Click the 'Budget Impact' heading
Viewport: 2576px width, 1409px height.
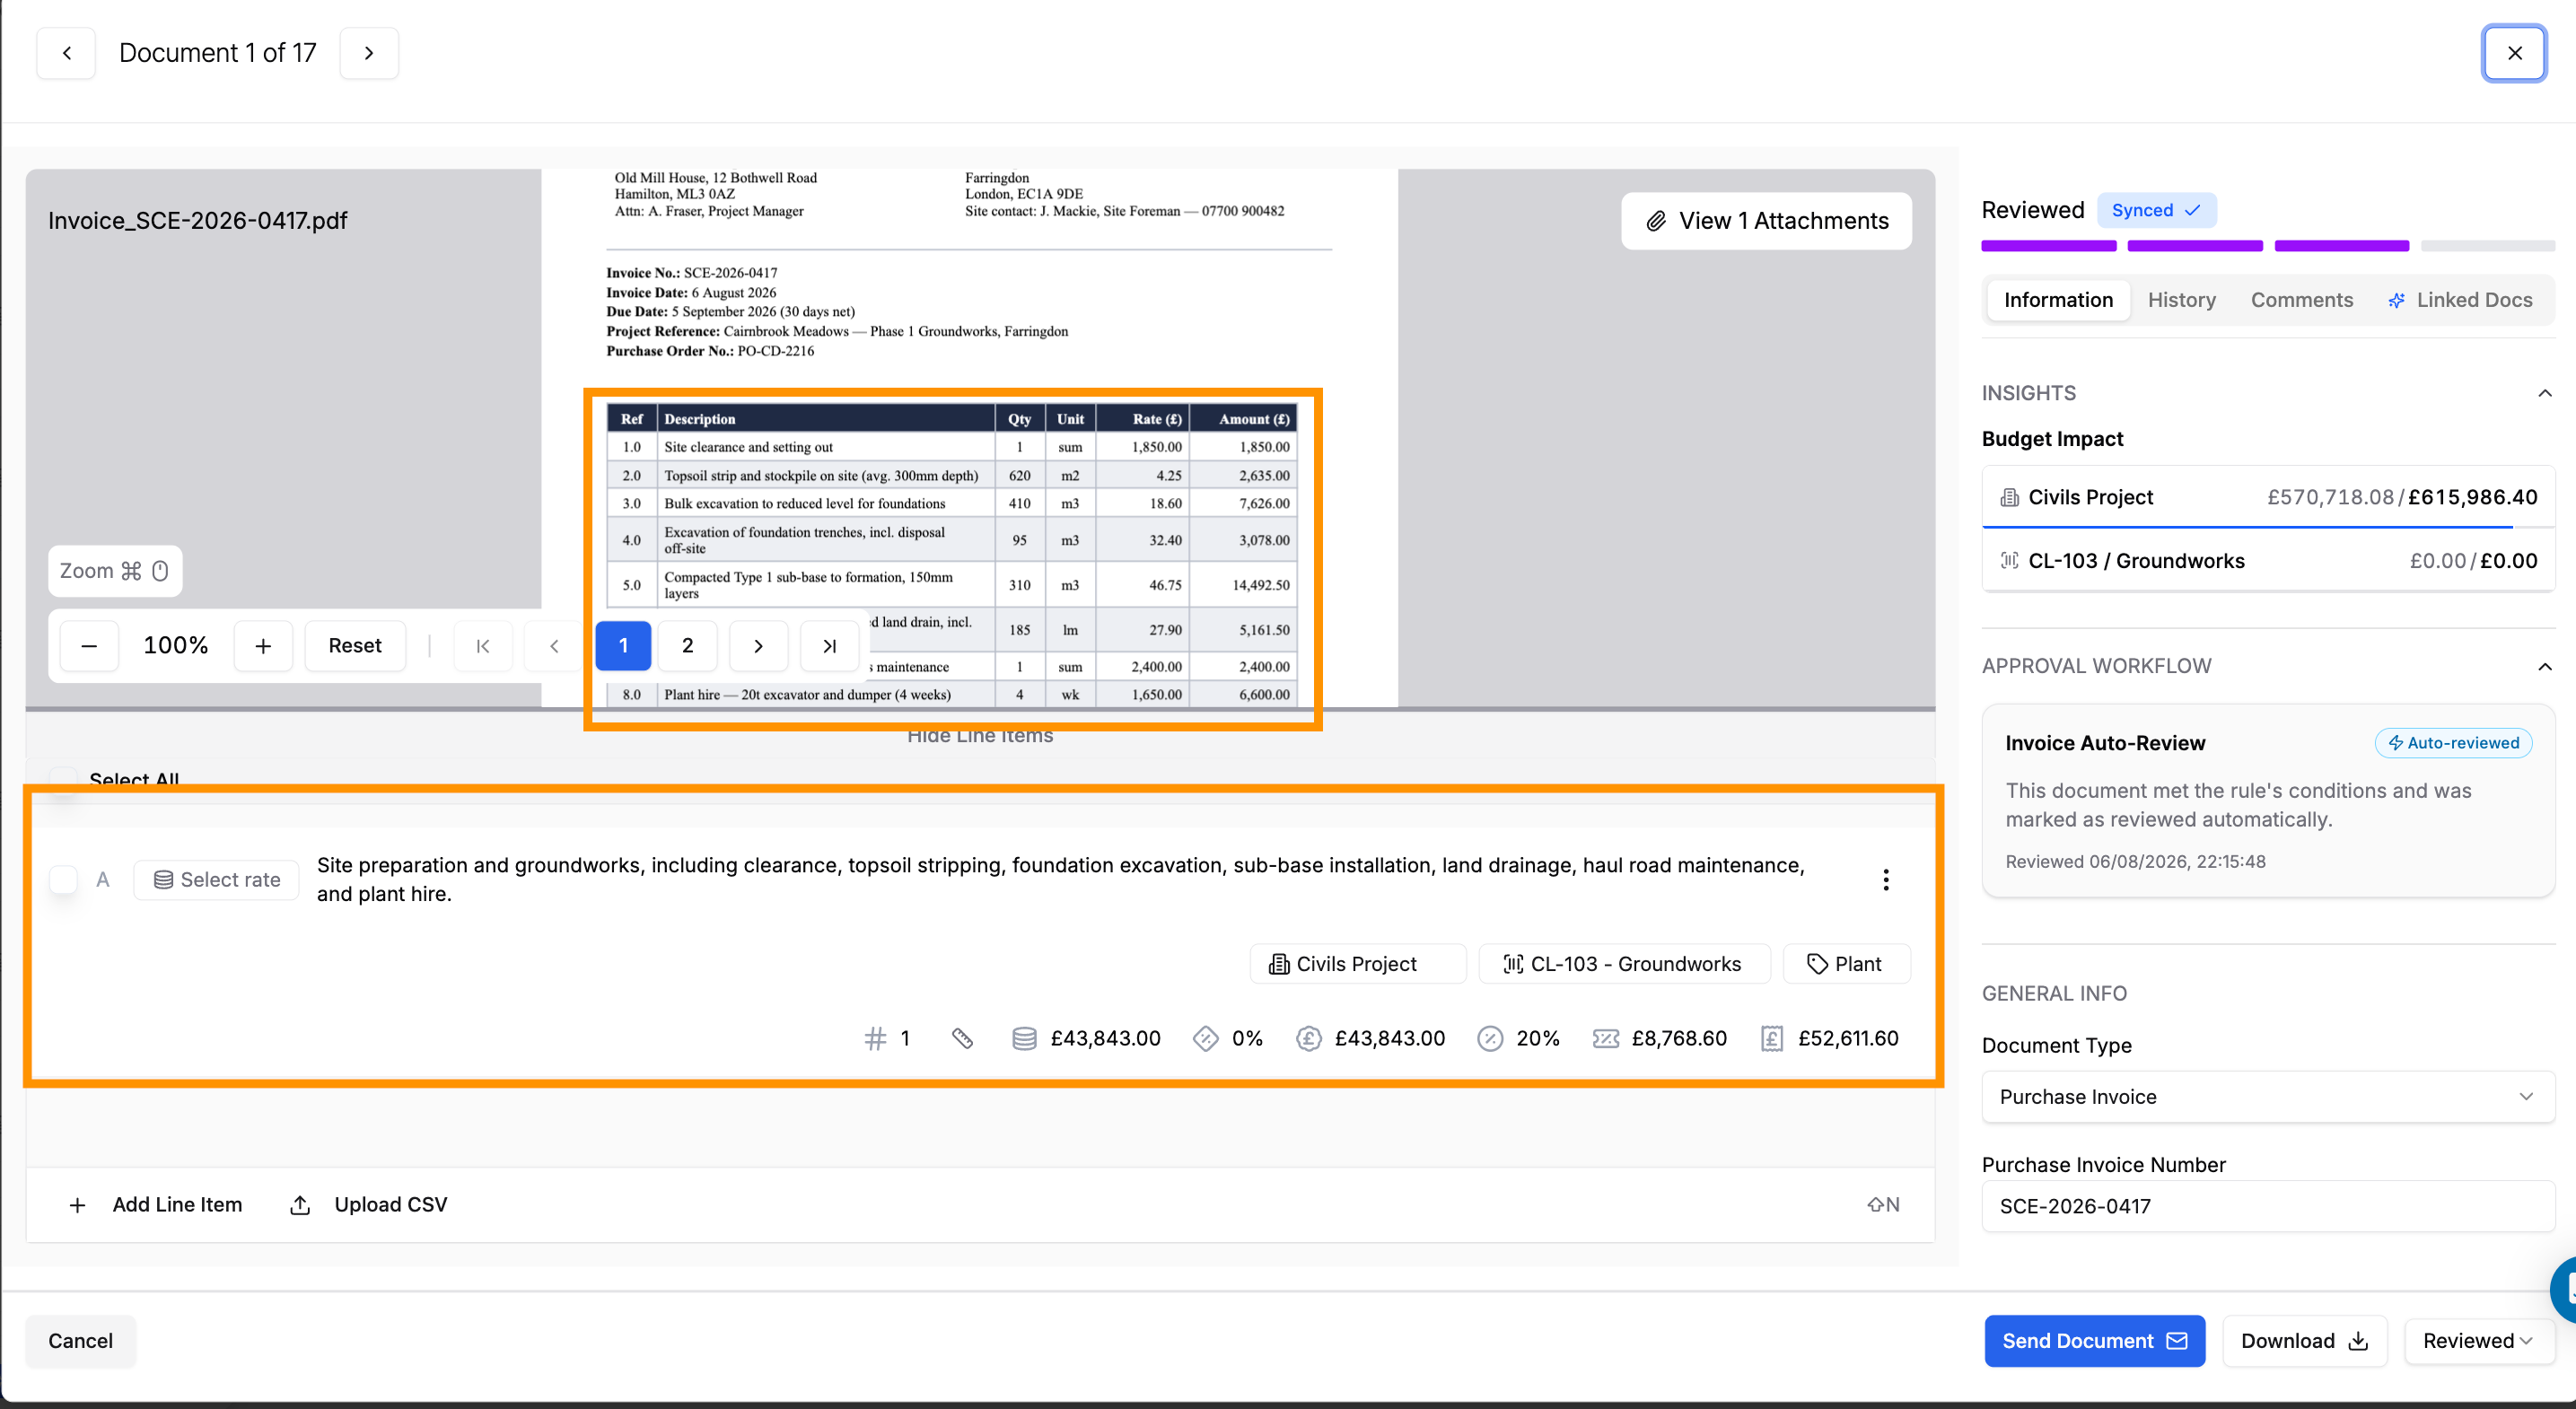coord(2052,439)
